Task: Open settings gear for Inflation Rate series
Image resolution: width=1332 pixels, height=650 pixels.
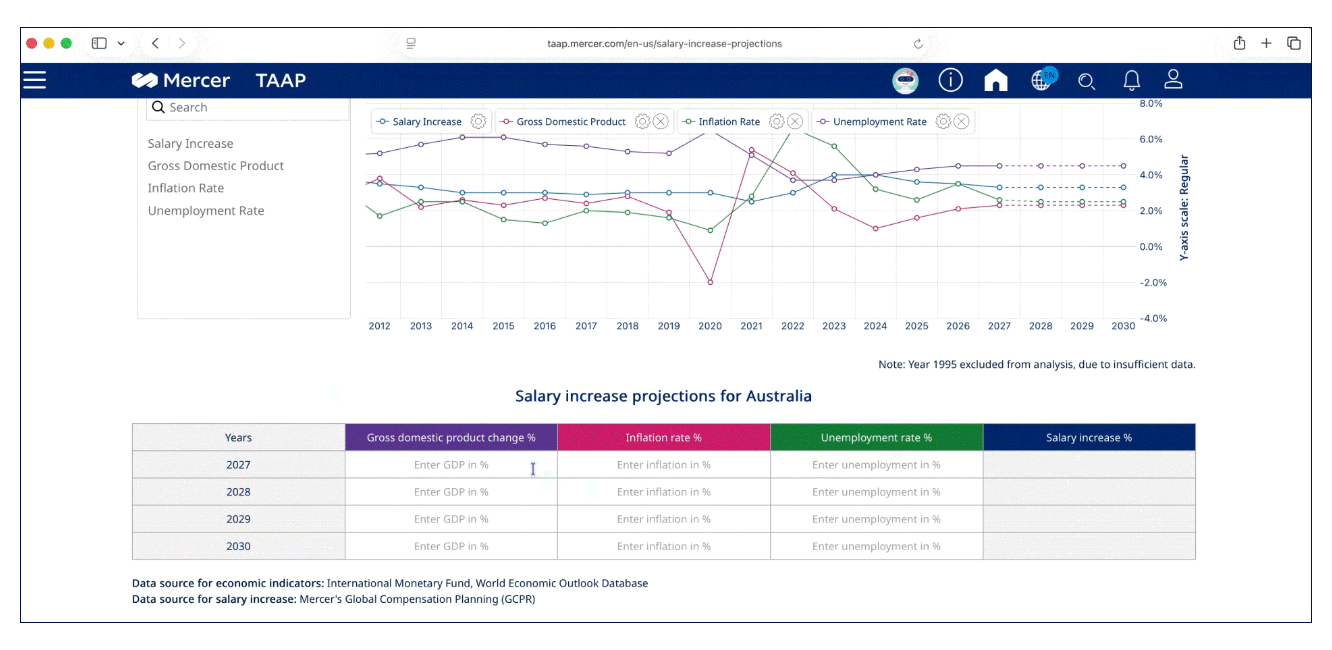Action: tap(777, 121)
